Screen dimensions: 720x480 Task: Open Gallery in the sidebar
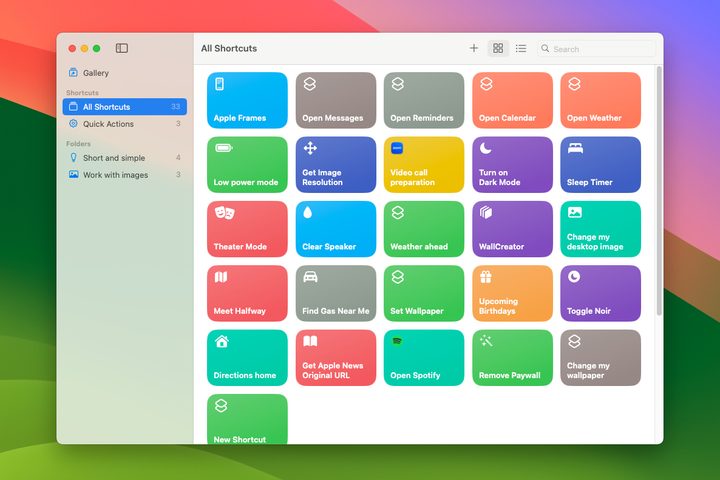tap(125, 73)
